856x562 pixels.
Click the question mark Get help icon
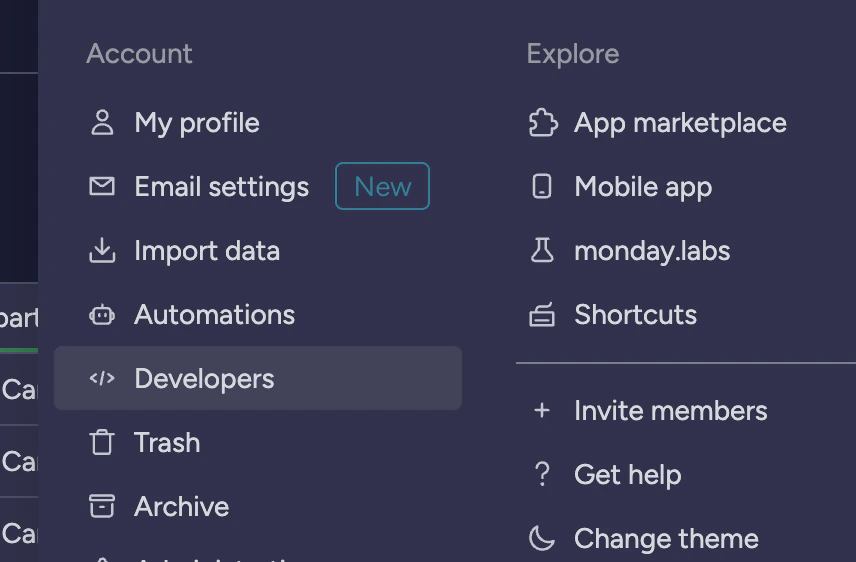pos(542,474)
